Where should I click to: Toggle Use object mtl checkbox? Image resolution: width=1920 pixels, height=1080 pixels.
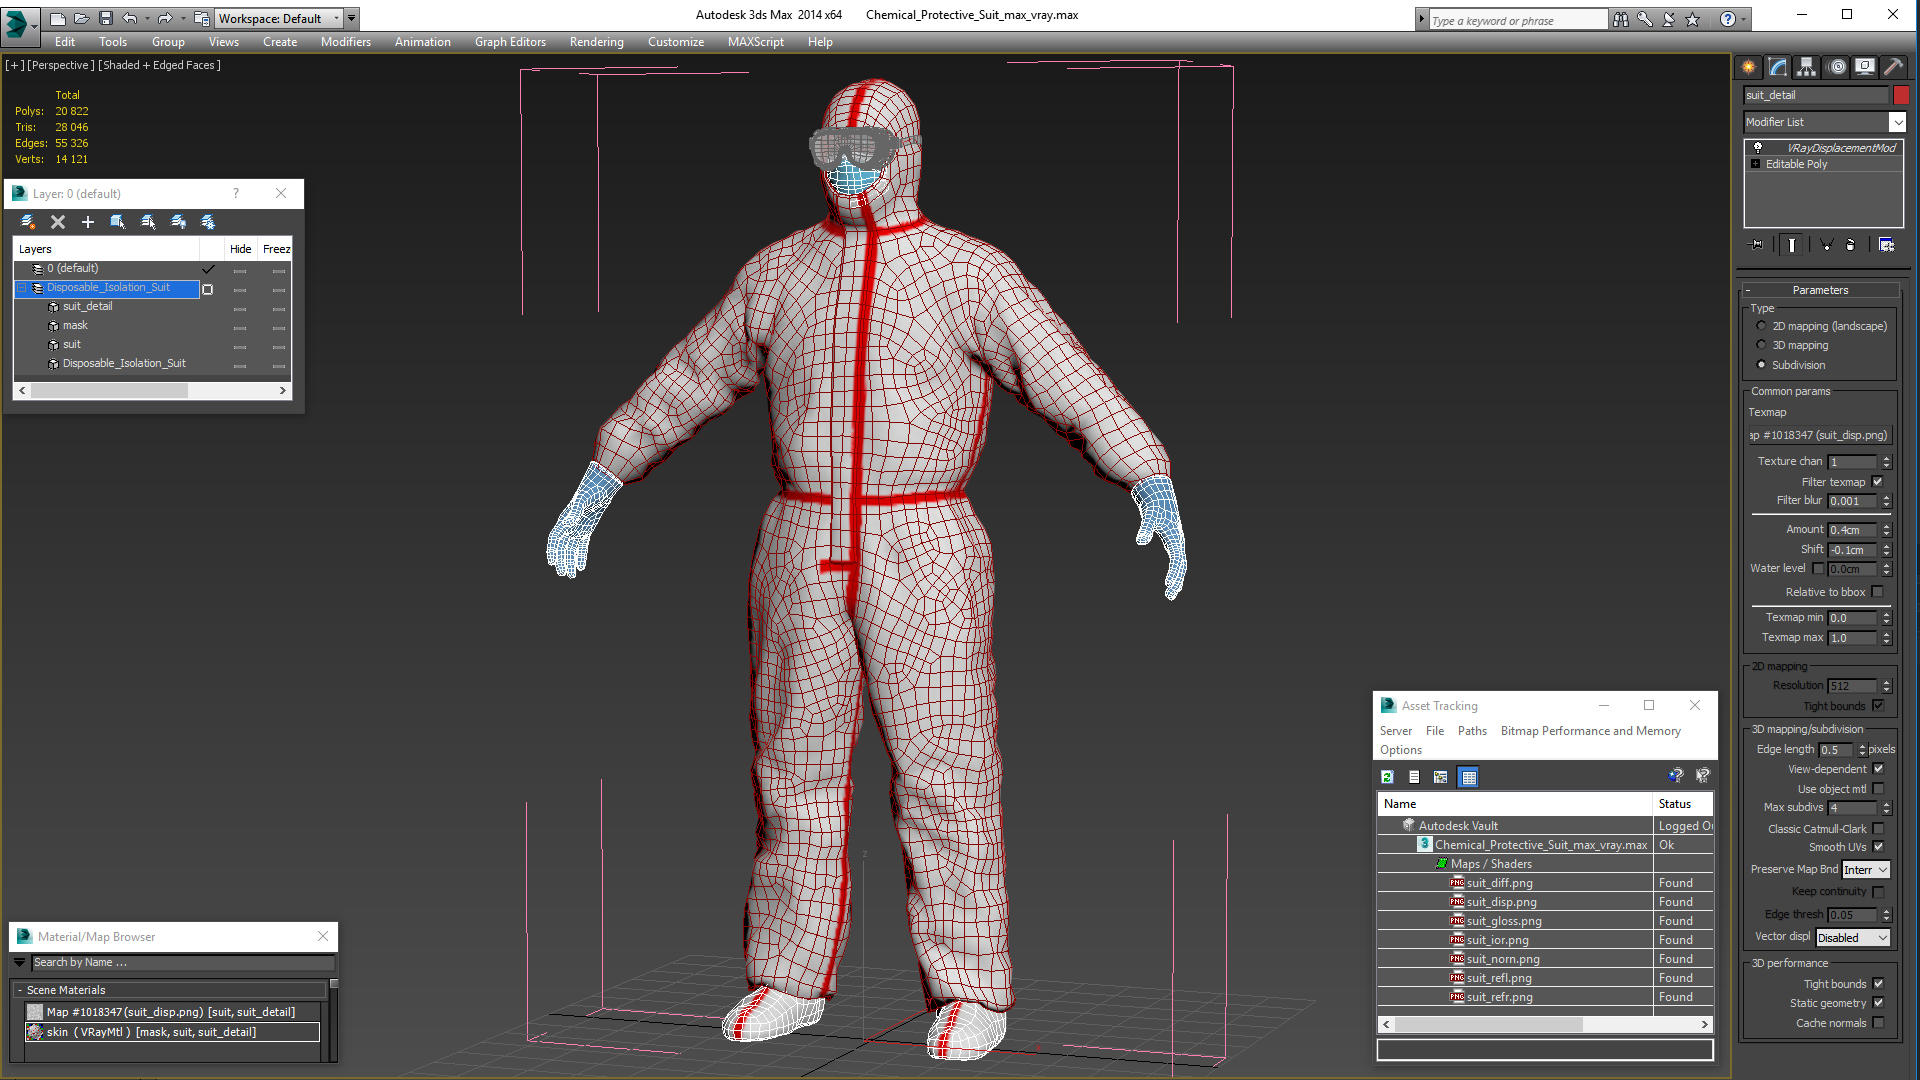pyautogui.click(x=1878, y=789)
